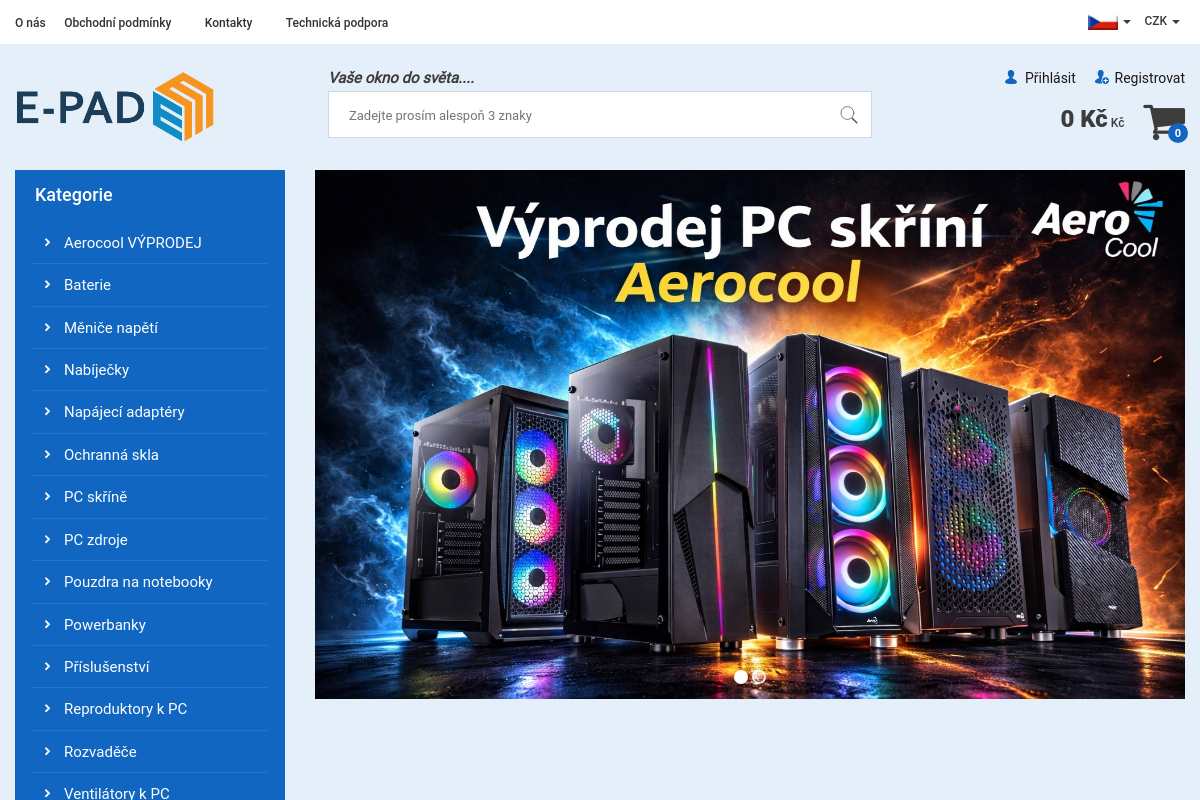Open the Kontakty link

(x=228, y=22)
